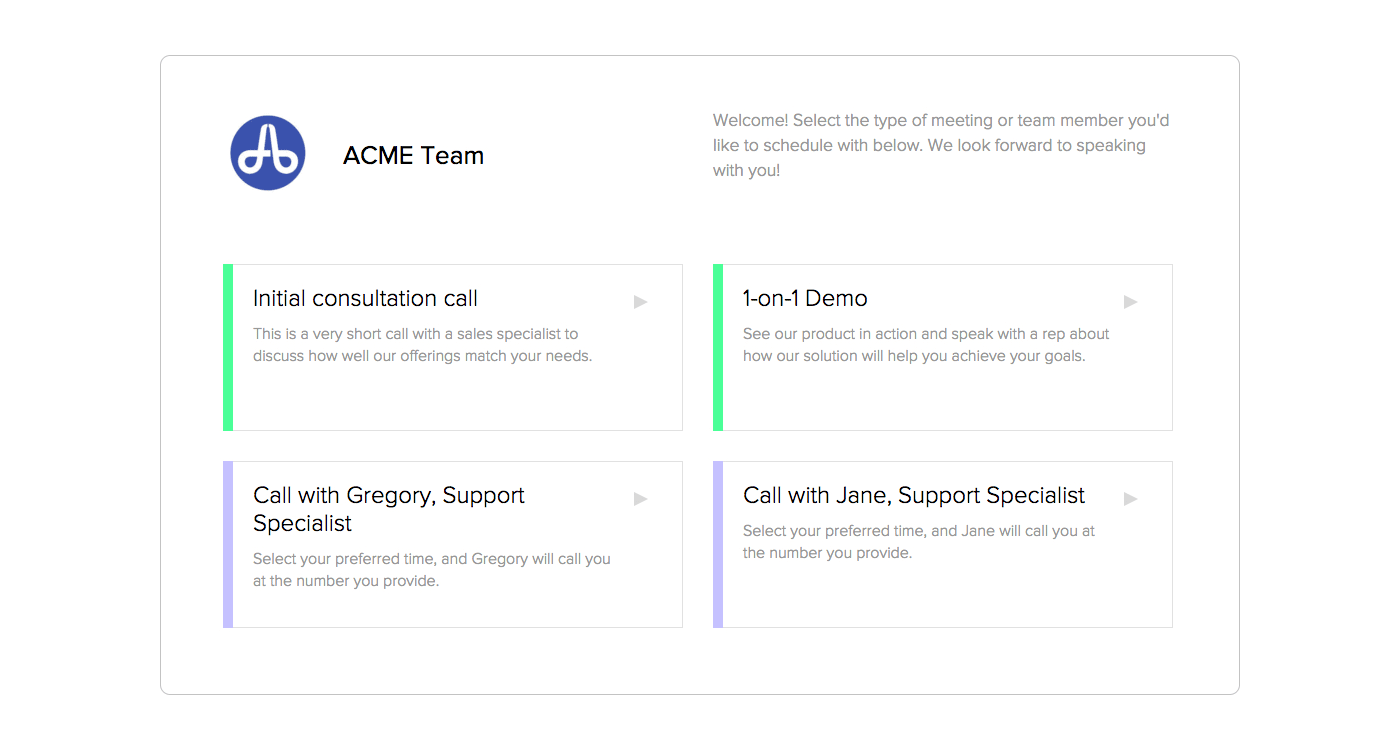This screenshot has width=1400, height=750.
Task: Click green bar on 1-on-1 Demo card
Action: click(718, 347)
